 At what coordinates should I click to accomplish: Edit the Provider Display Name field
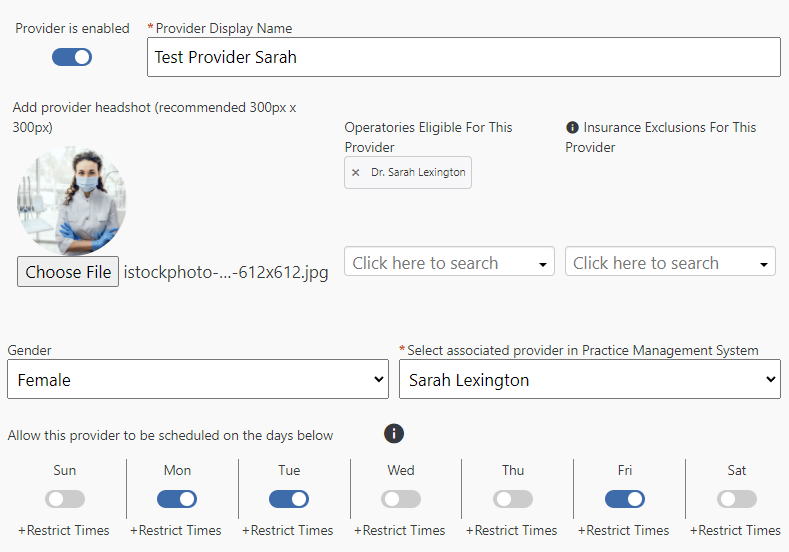tap(463, 57)
